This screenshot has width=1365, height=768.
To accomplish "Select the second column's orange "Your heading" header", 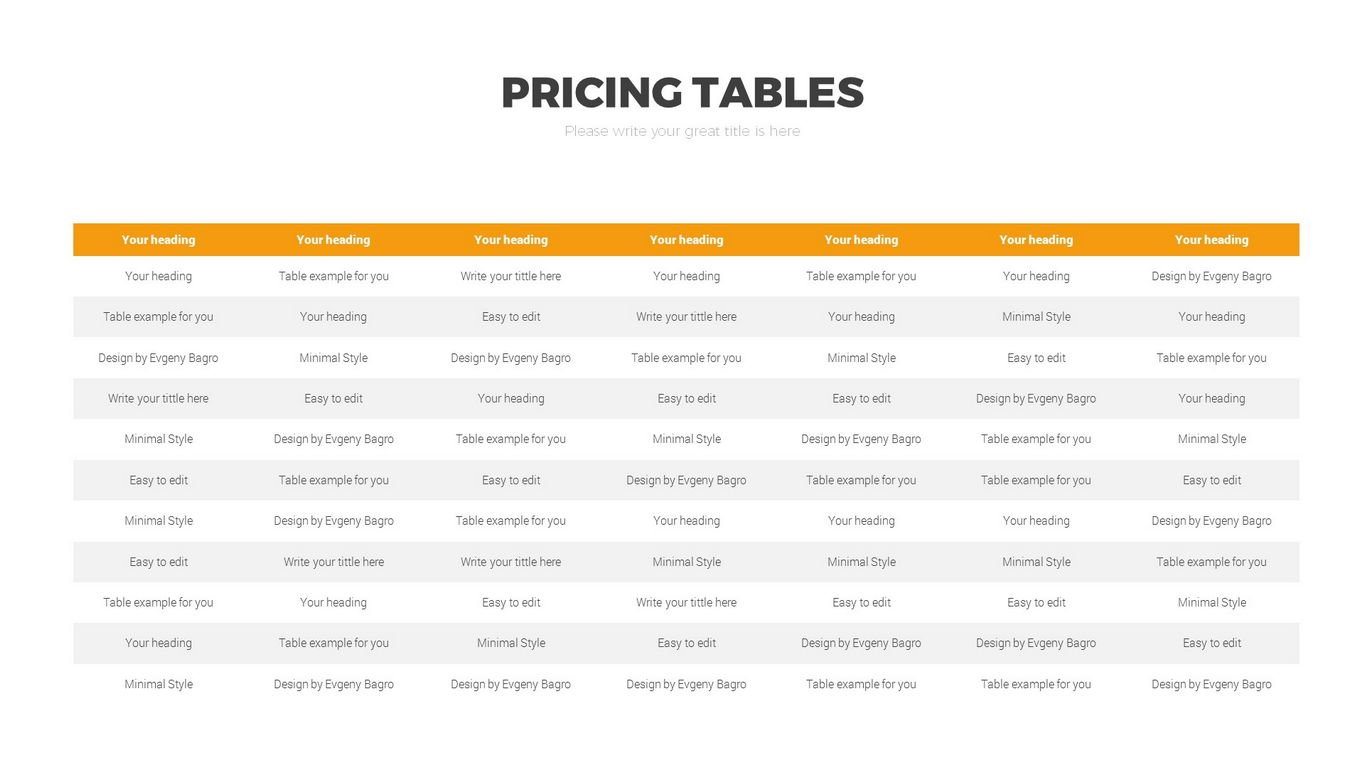I will 333,240.
